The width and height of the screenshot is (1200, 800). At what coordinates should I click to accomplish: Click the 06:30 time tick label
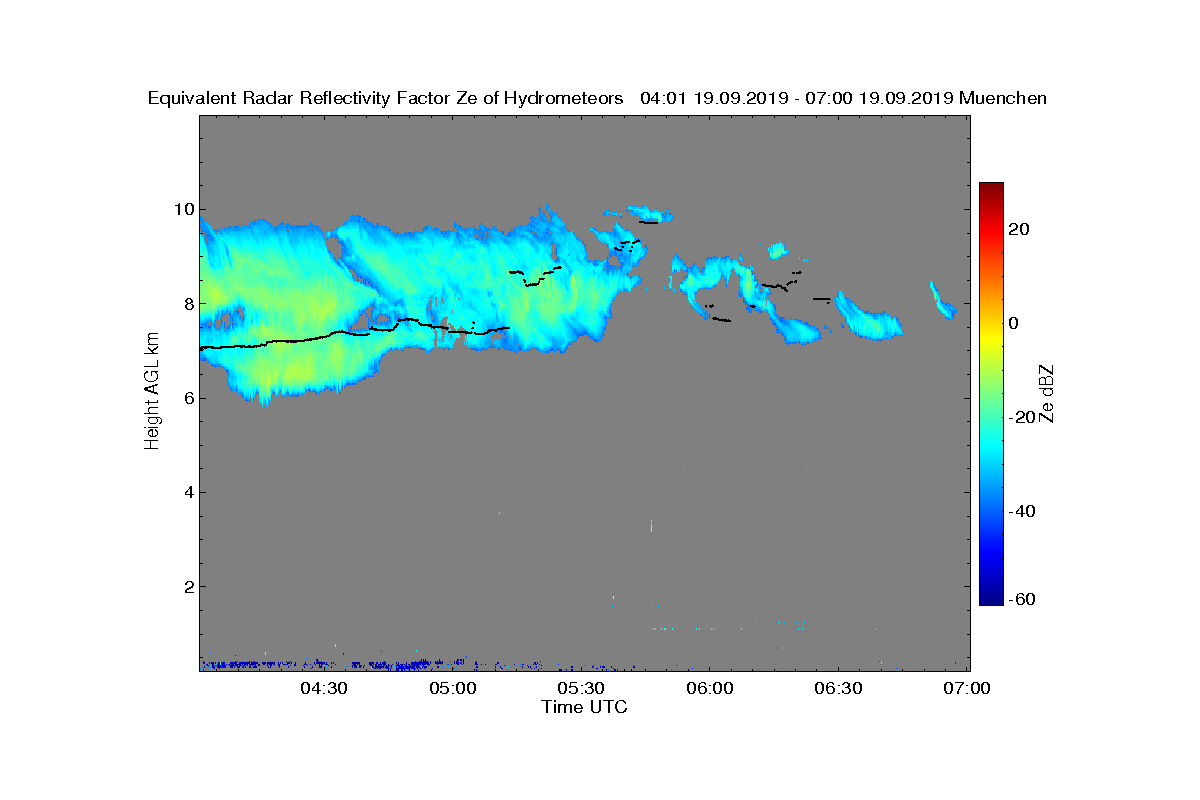(x=838, y=689)
